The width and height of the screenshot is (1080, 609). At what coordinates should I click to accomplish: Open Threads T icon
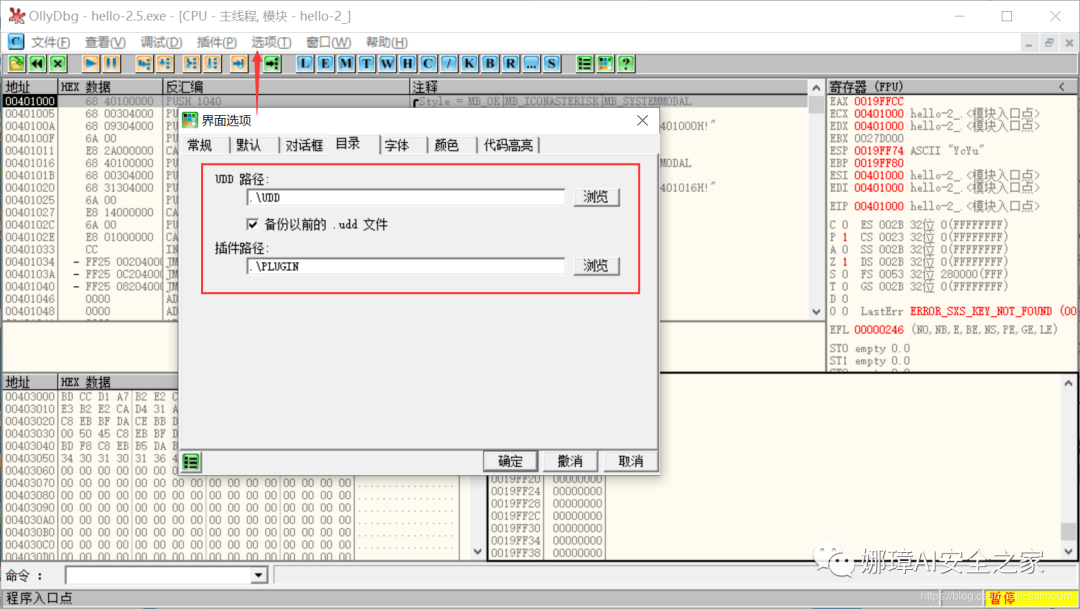click(366, 64)
